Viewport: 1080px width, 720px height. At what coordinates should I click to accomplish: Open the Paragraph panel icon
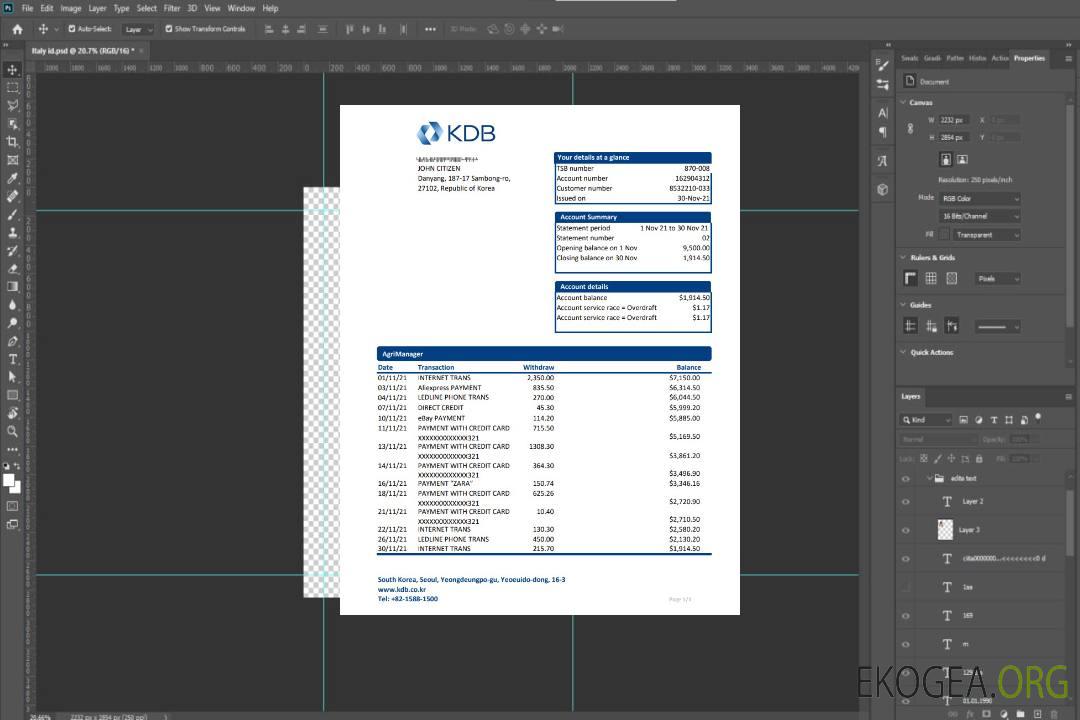[x=883, y=132]
